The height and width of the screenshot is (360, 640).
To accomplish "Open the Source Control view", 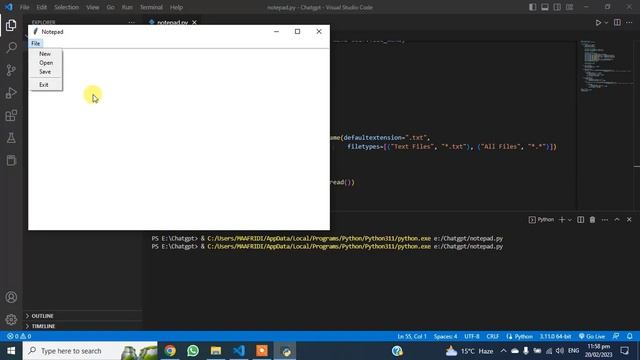I will 11,70.
